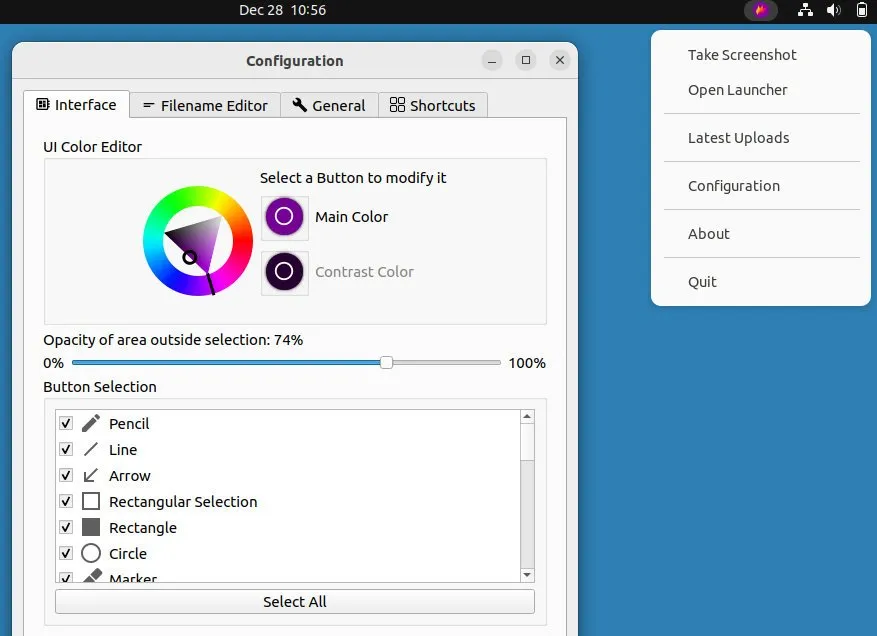Click the Line tool icon in button list
Image resolution: width=877 pixels, height=636 pixels.
click(91, 449)
